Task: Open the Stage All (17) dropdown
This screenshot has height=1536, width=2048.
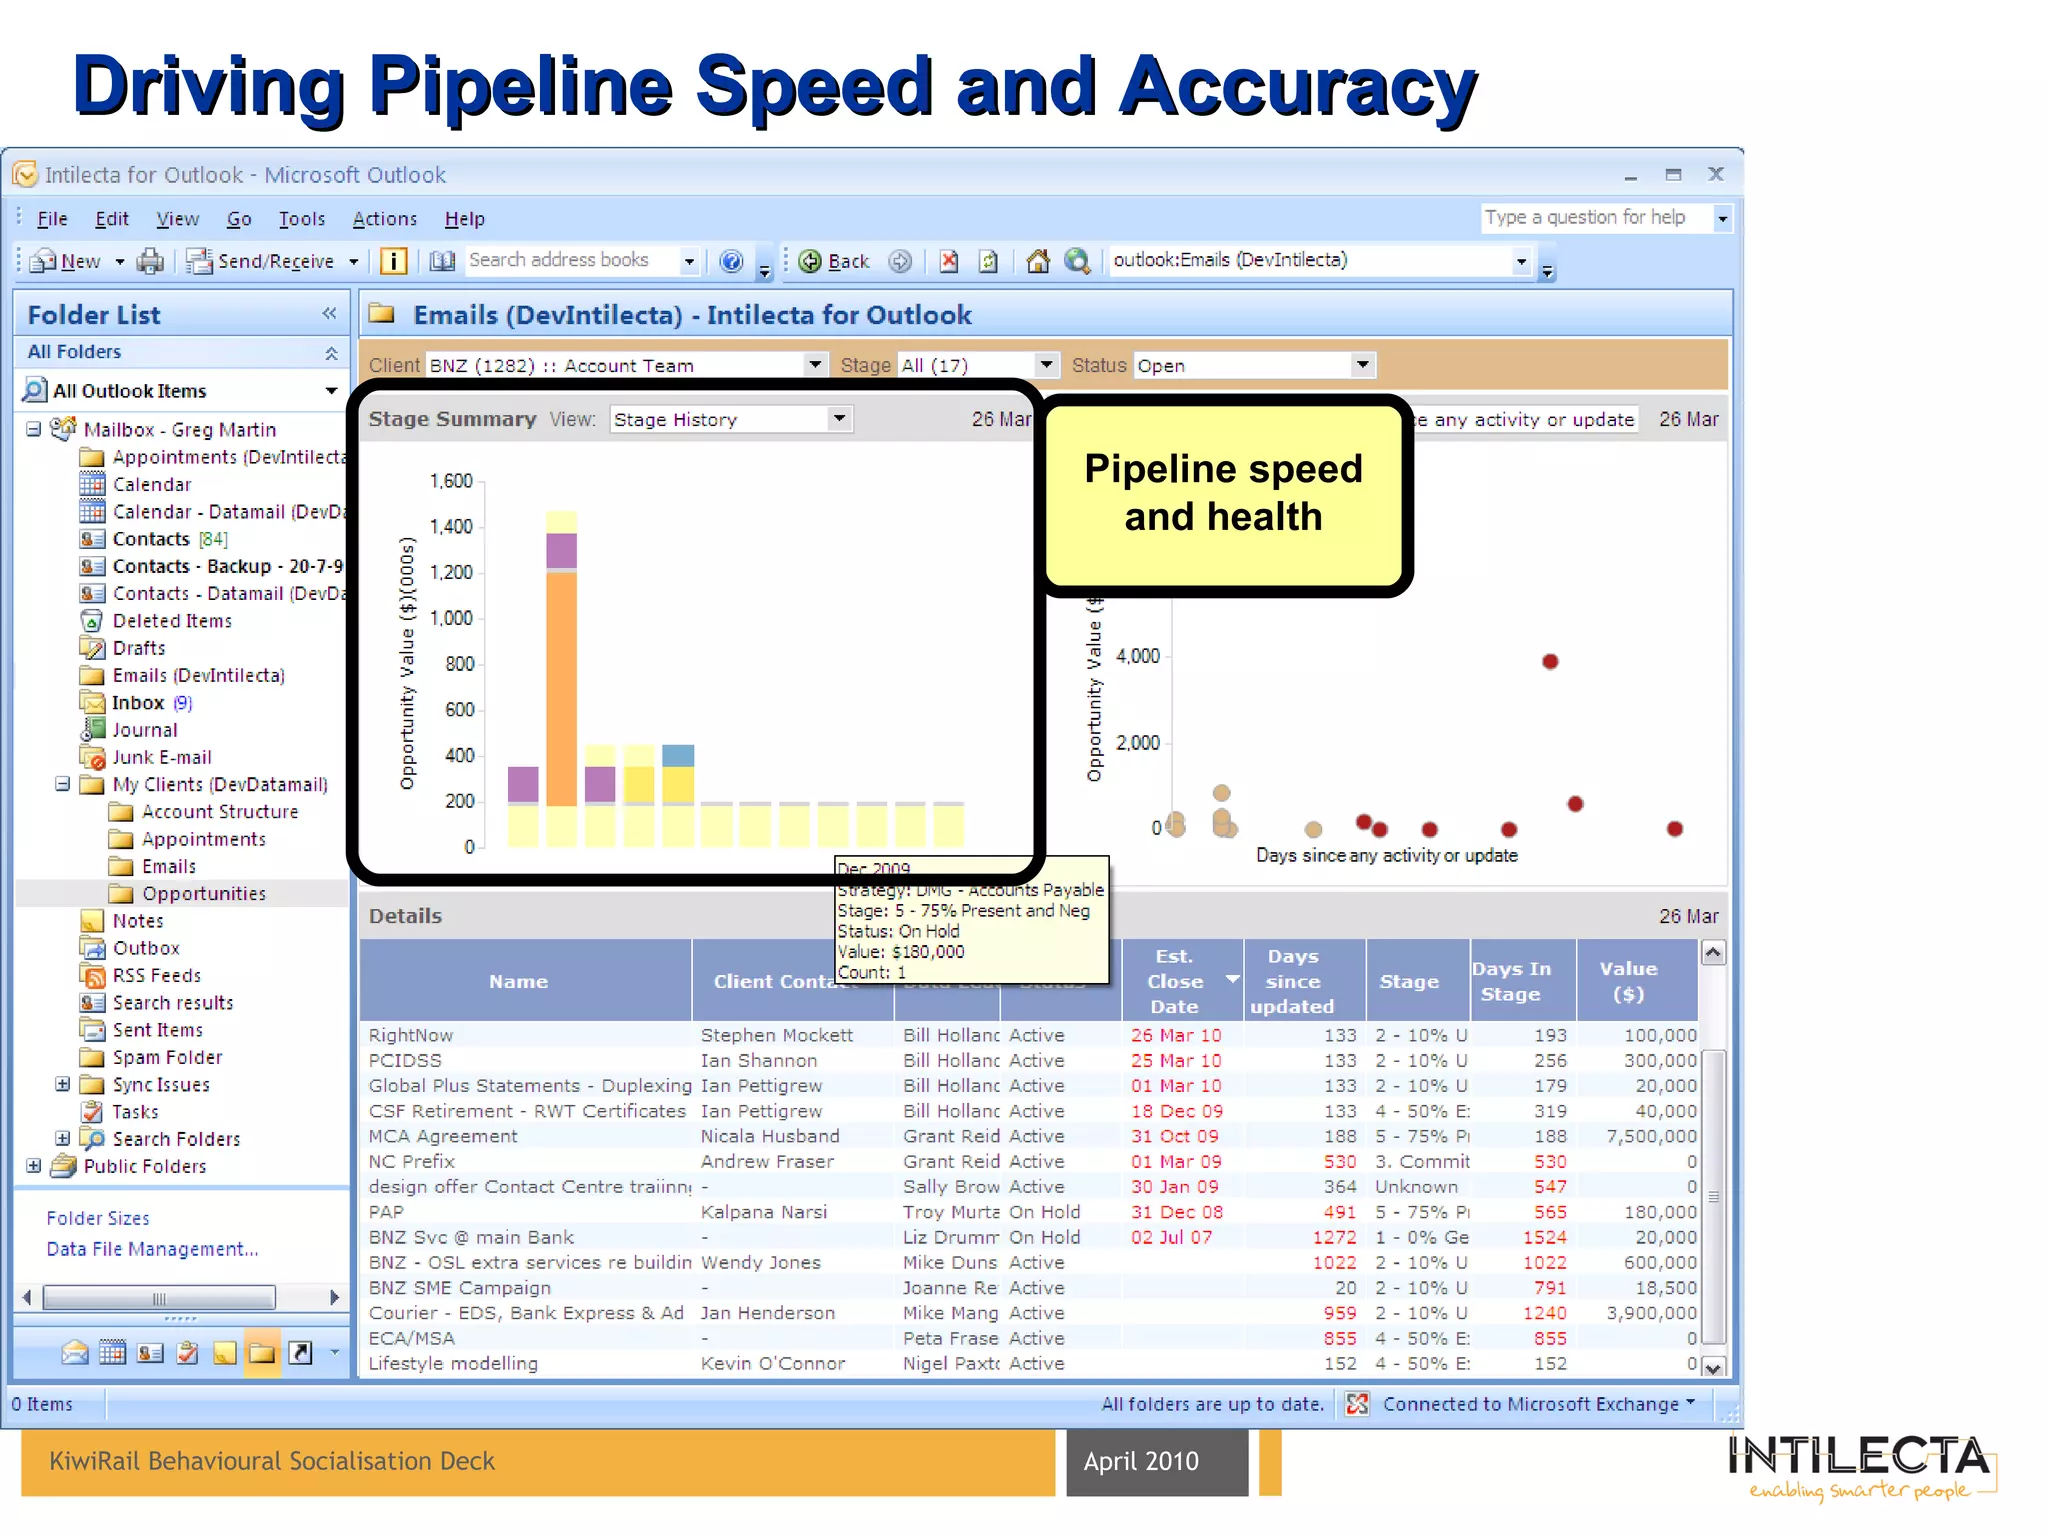Action: [1046, 365]
